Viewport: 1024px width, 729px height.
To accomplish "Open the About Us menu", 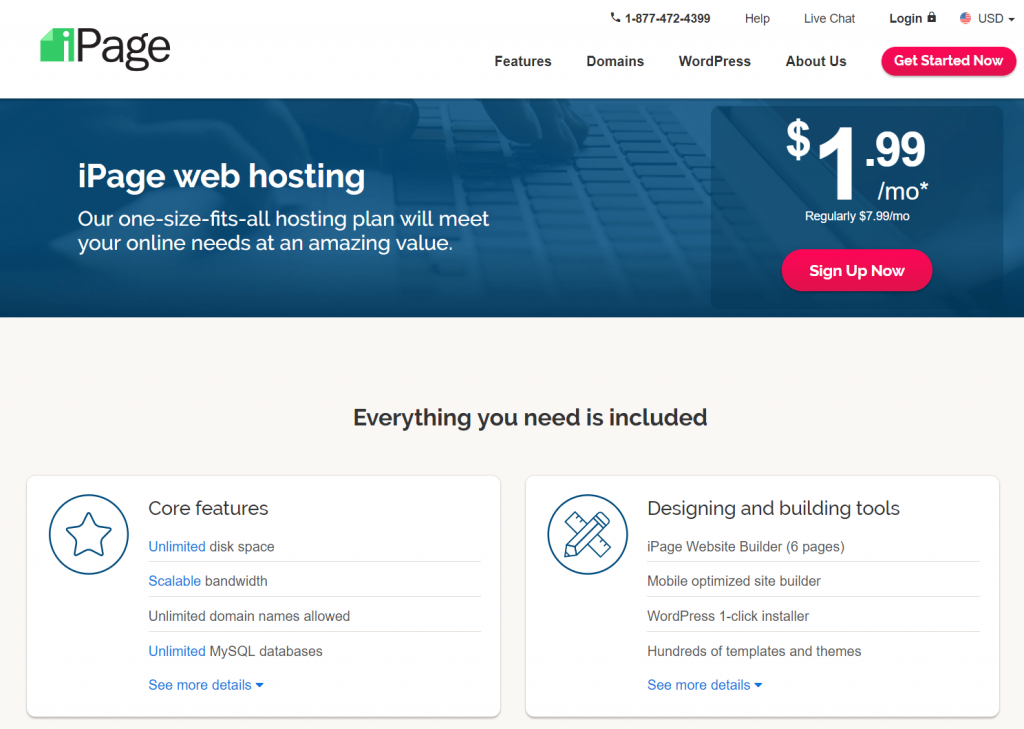I will coord(816,61).
